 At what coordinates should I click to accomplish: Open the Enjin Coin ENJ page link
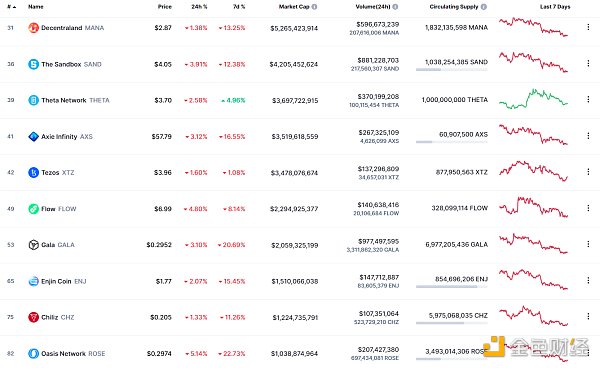point(64,281)
